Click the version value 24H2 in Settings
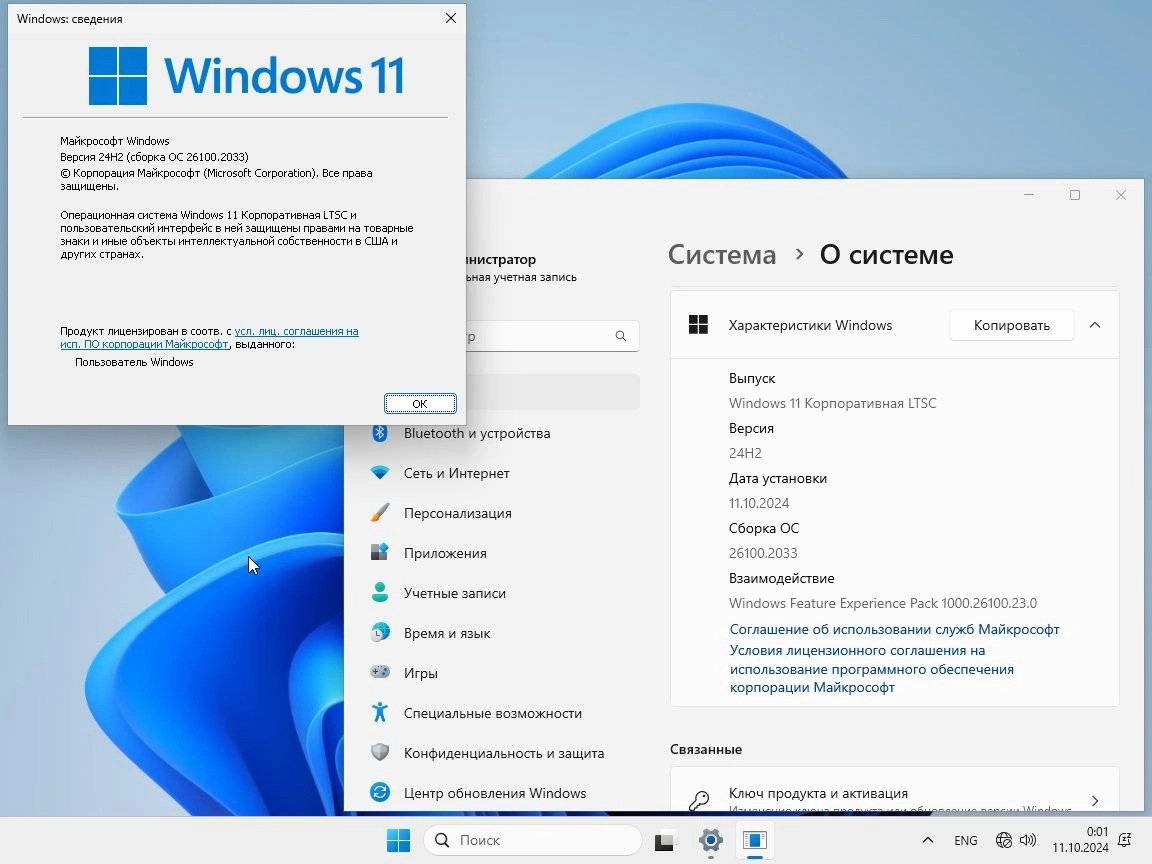The height and width of the screenshot is (864, 1152). click(x=745, y=453)
